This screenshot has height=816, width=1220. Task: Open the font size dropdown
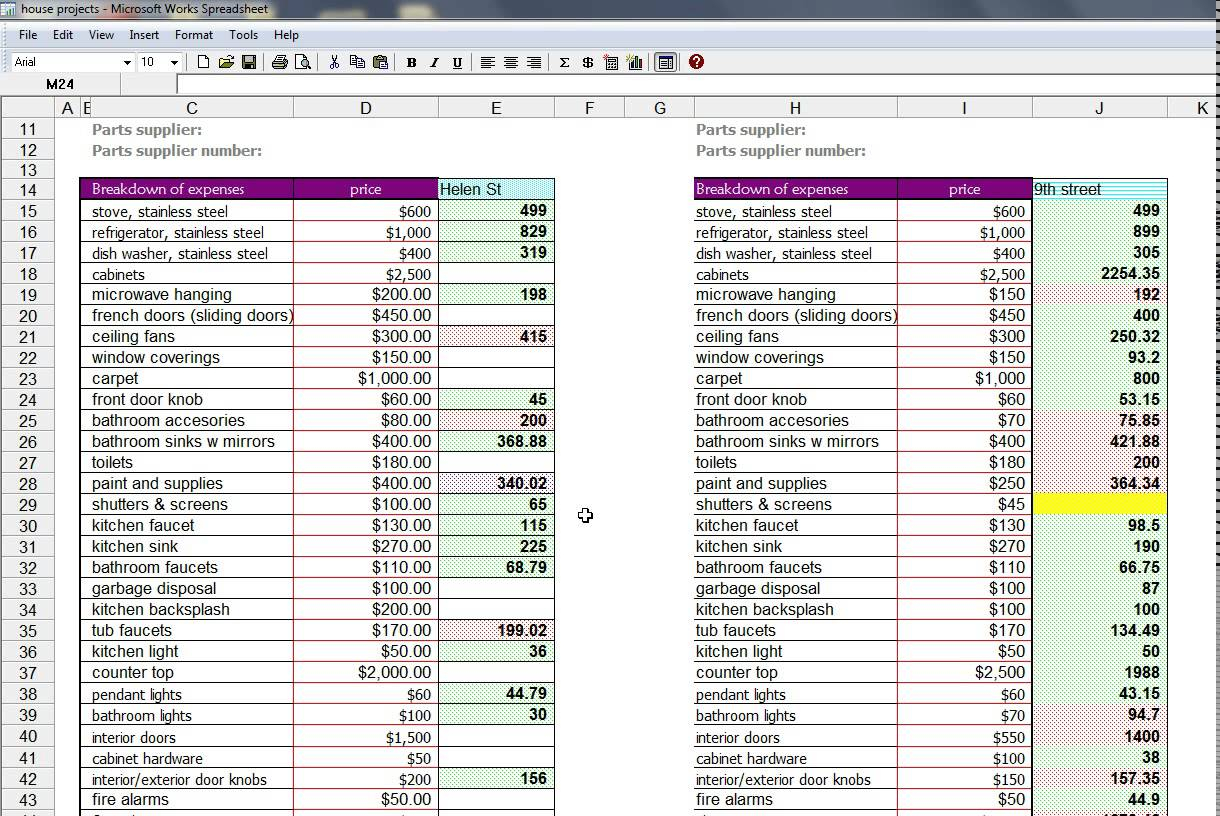click(x=174, y=62)
